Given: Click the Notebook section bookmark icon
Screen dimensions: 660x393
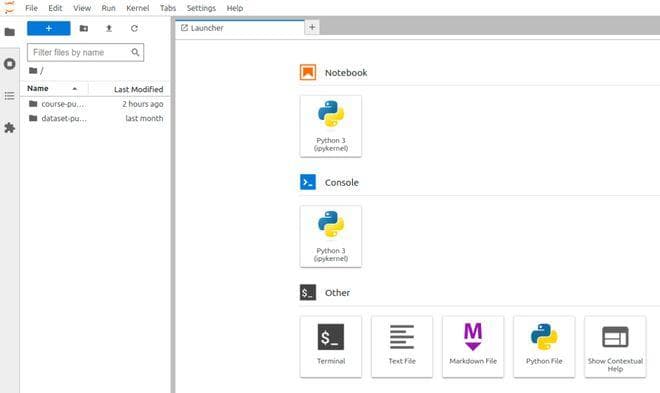Looking at the screenshot, I should click(308, 72).
